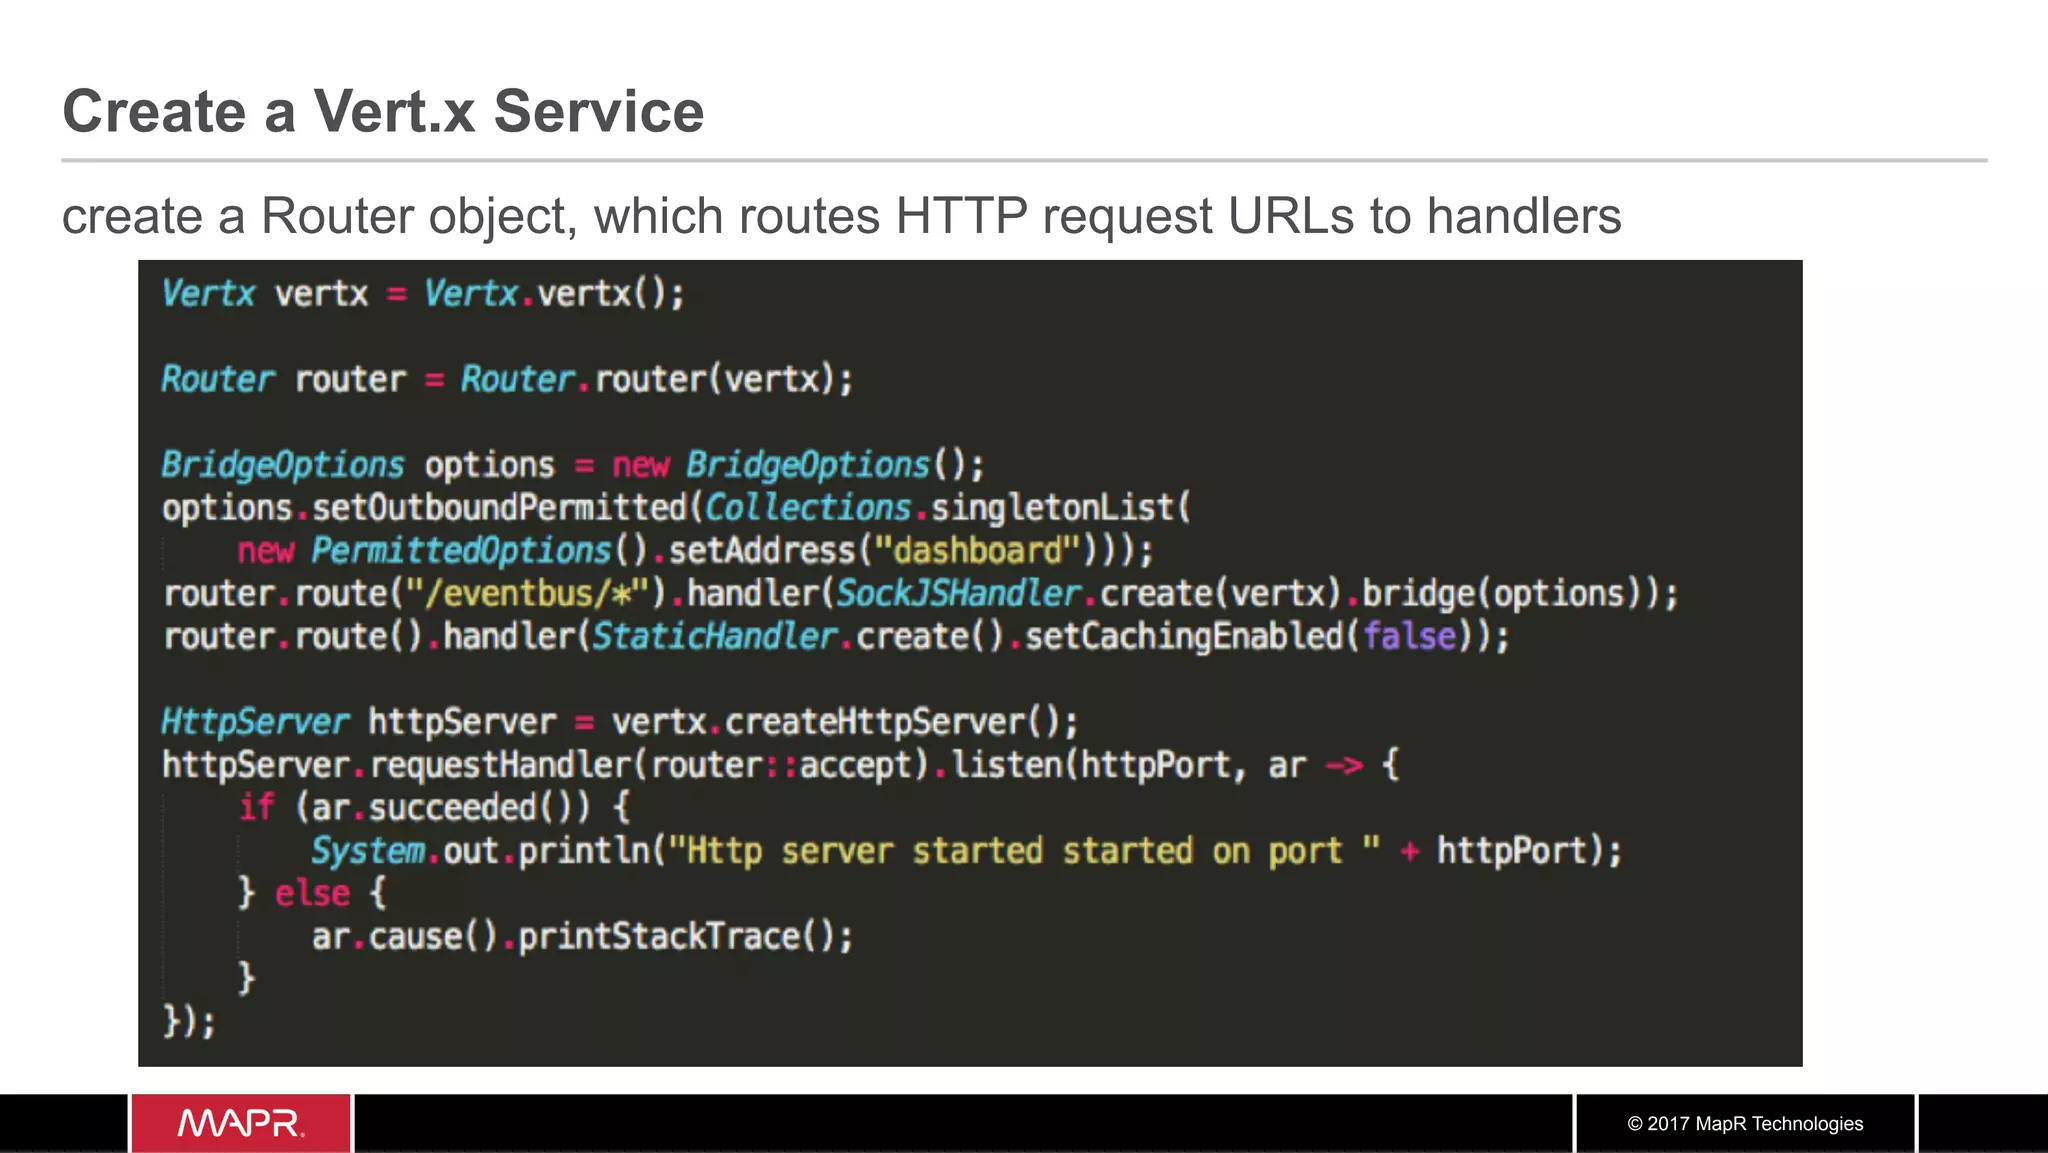Click the "options.setOutboundPermitted" code line
The height and width of the screenshot is (1153, 2048).
point(676,508)
